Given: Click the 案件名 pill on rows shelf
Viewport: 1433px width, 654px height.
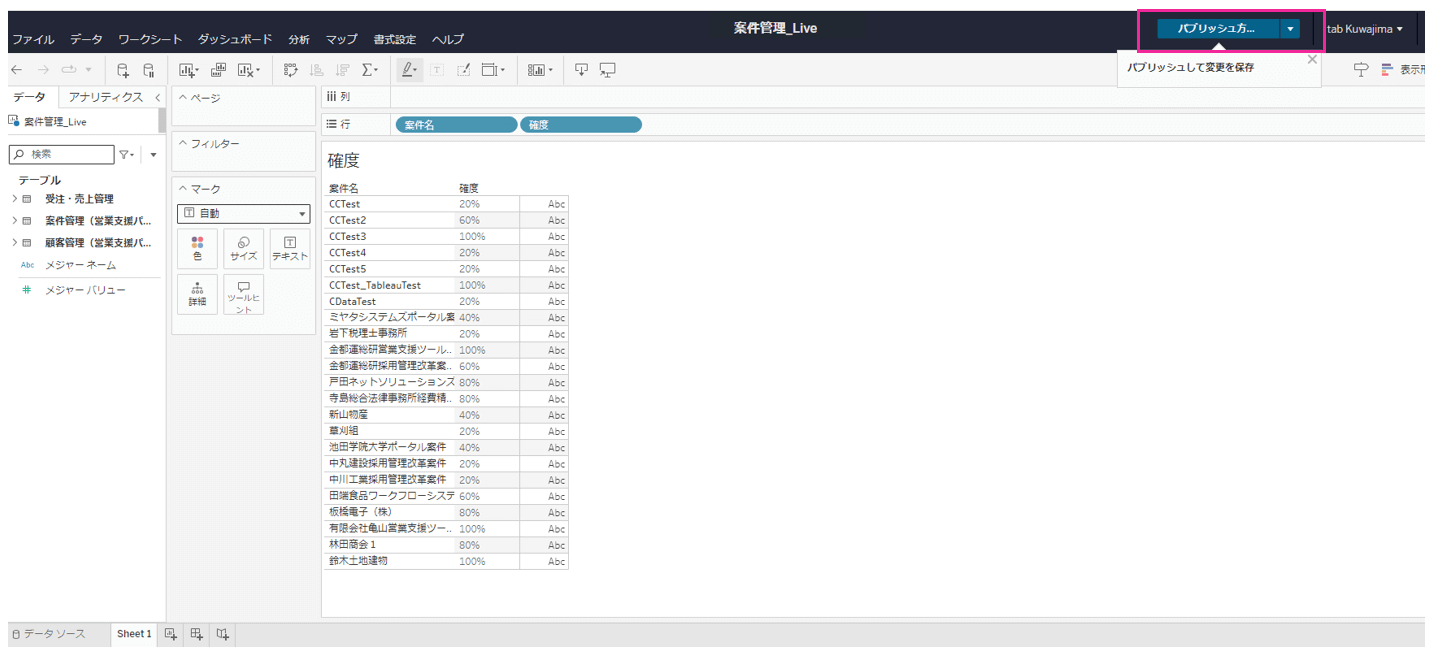Looking at the screenshot, I should (x=457, y=125).
